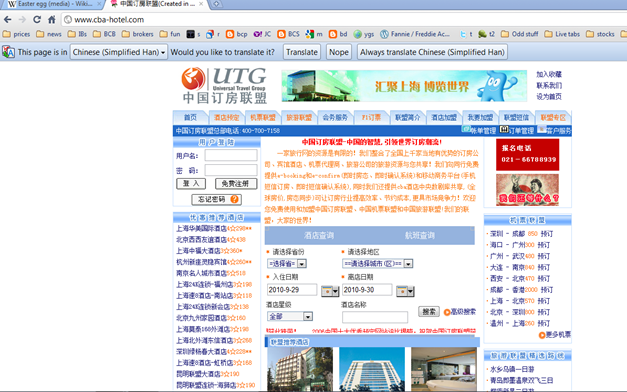627x392 pixels.
Task: Open the 'Fannie / Freddie Ac...' bookmark
Action: point(415,34)
